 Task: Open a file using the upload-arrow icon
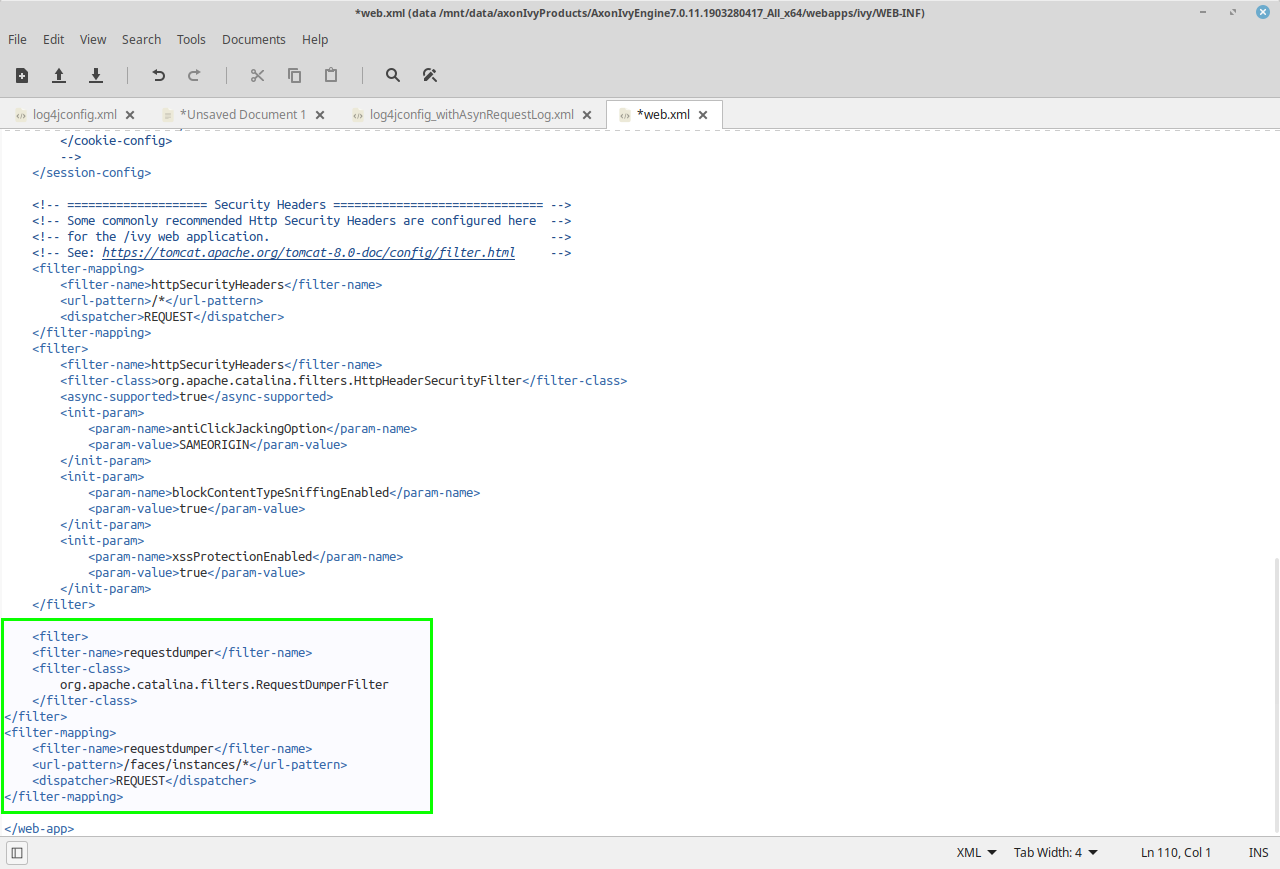[59, 75]
